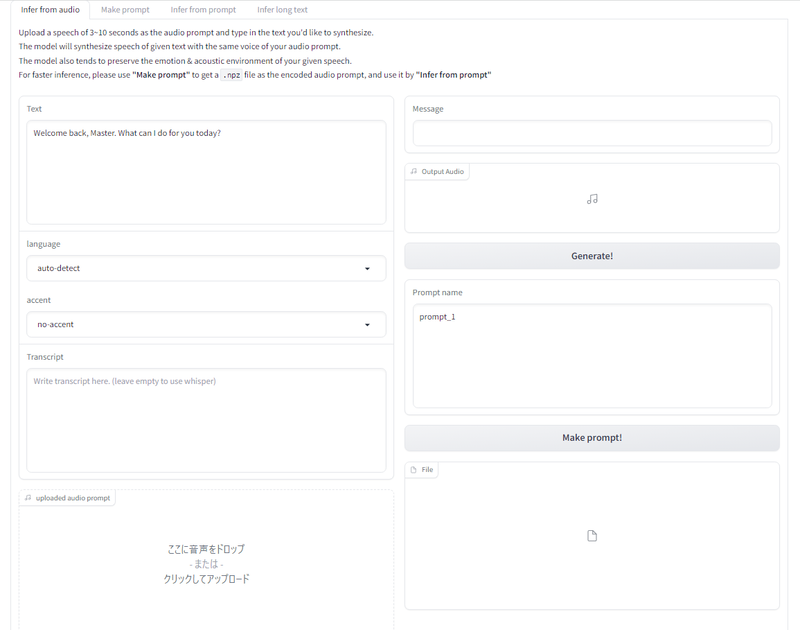800x630 pixels.
Task: Open the language auto-detect dropdown
Action: coord(206,268)
